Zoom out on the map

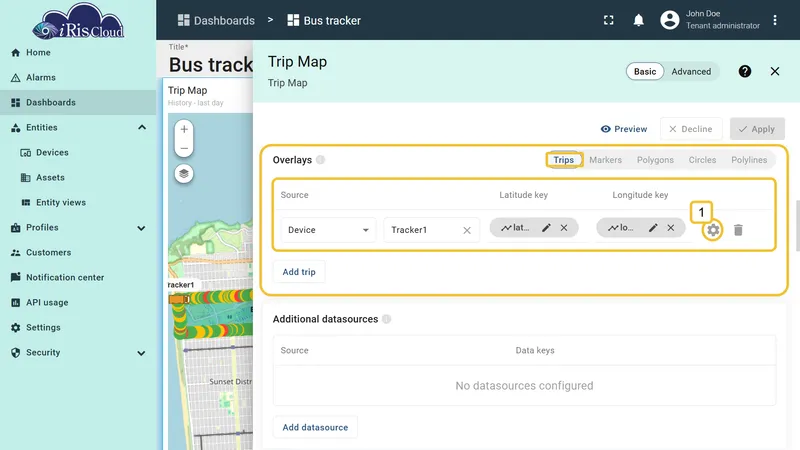[184, 148]
